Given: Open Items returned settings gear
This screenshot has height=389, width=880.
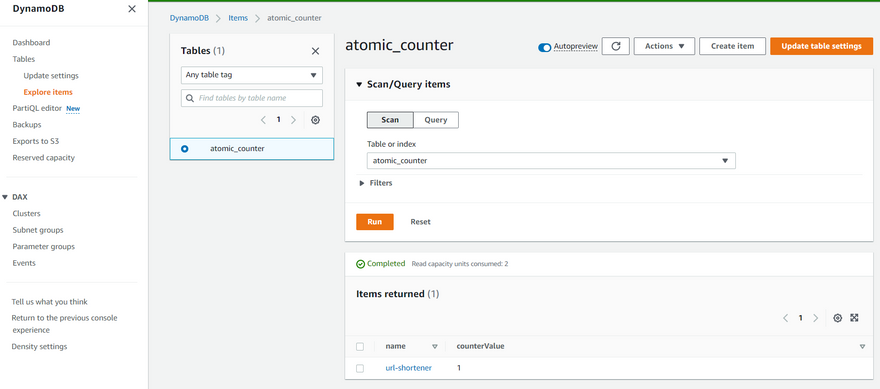Looking at the screenshot, I should 837,318.
